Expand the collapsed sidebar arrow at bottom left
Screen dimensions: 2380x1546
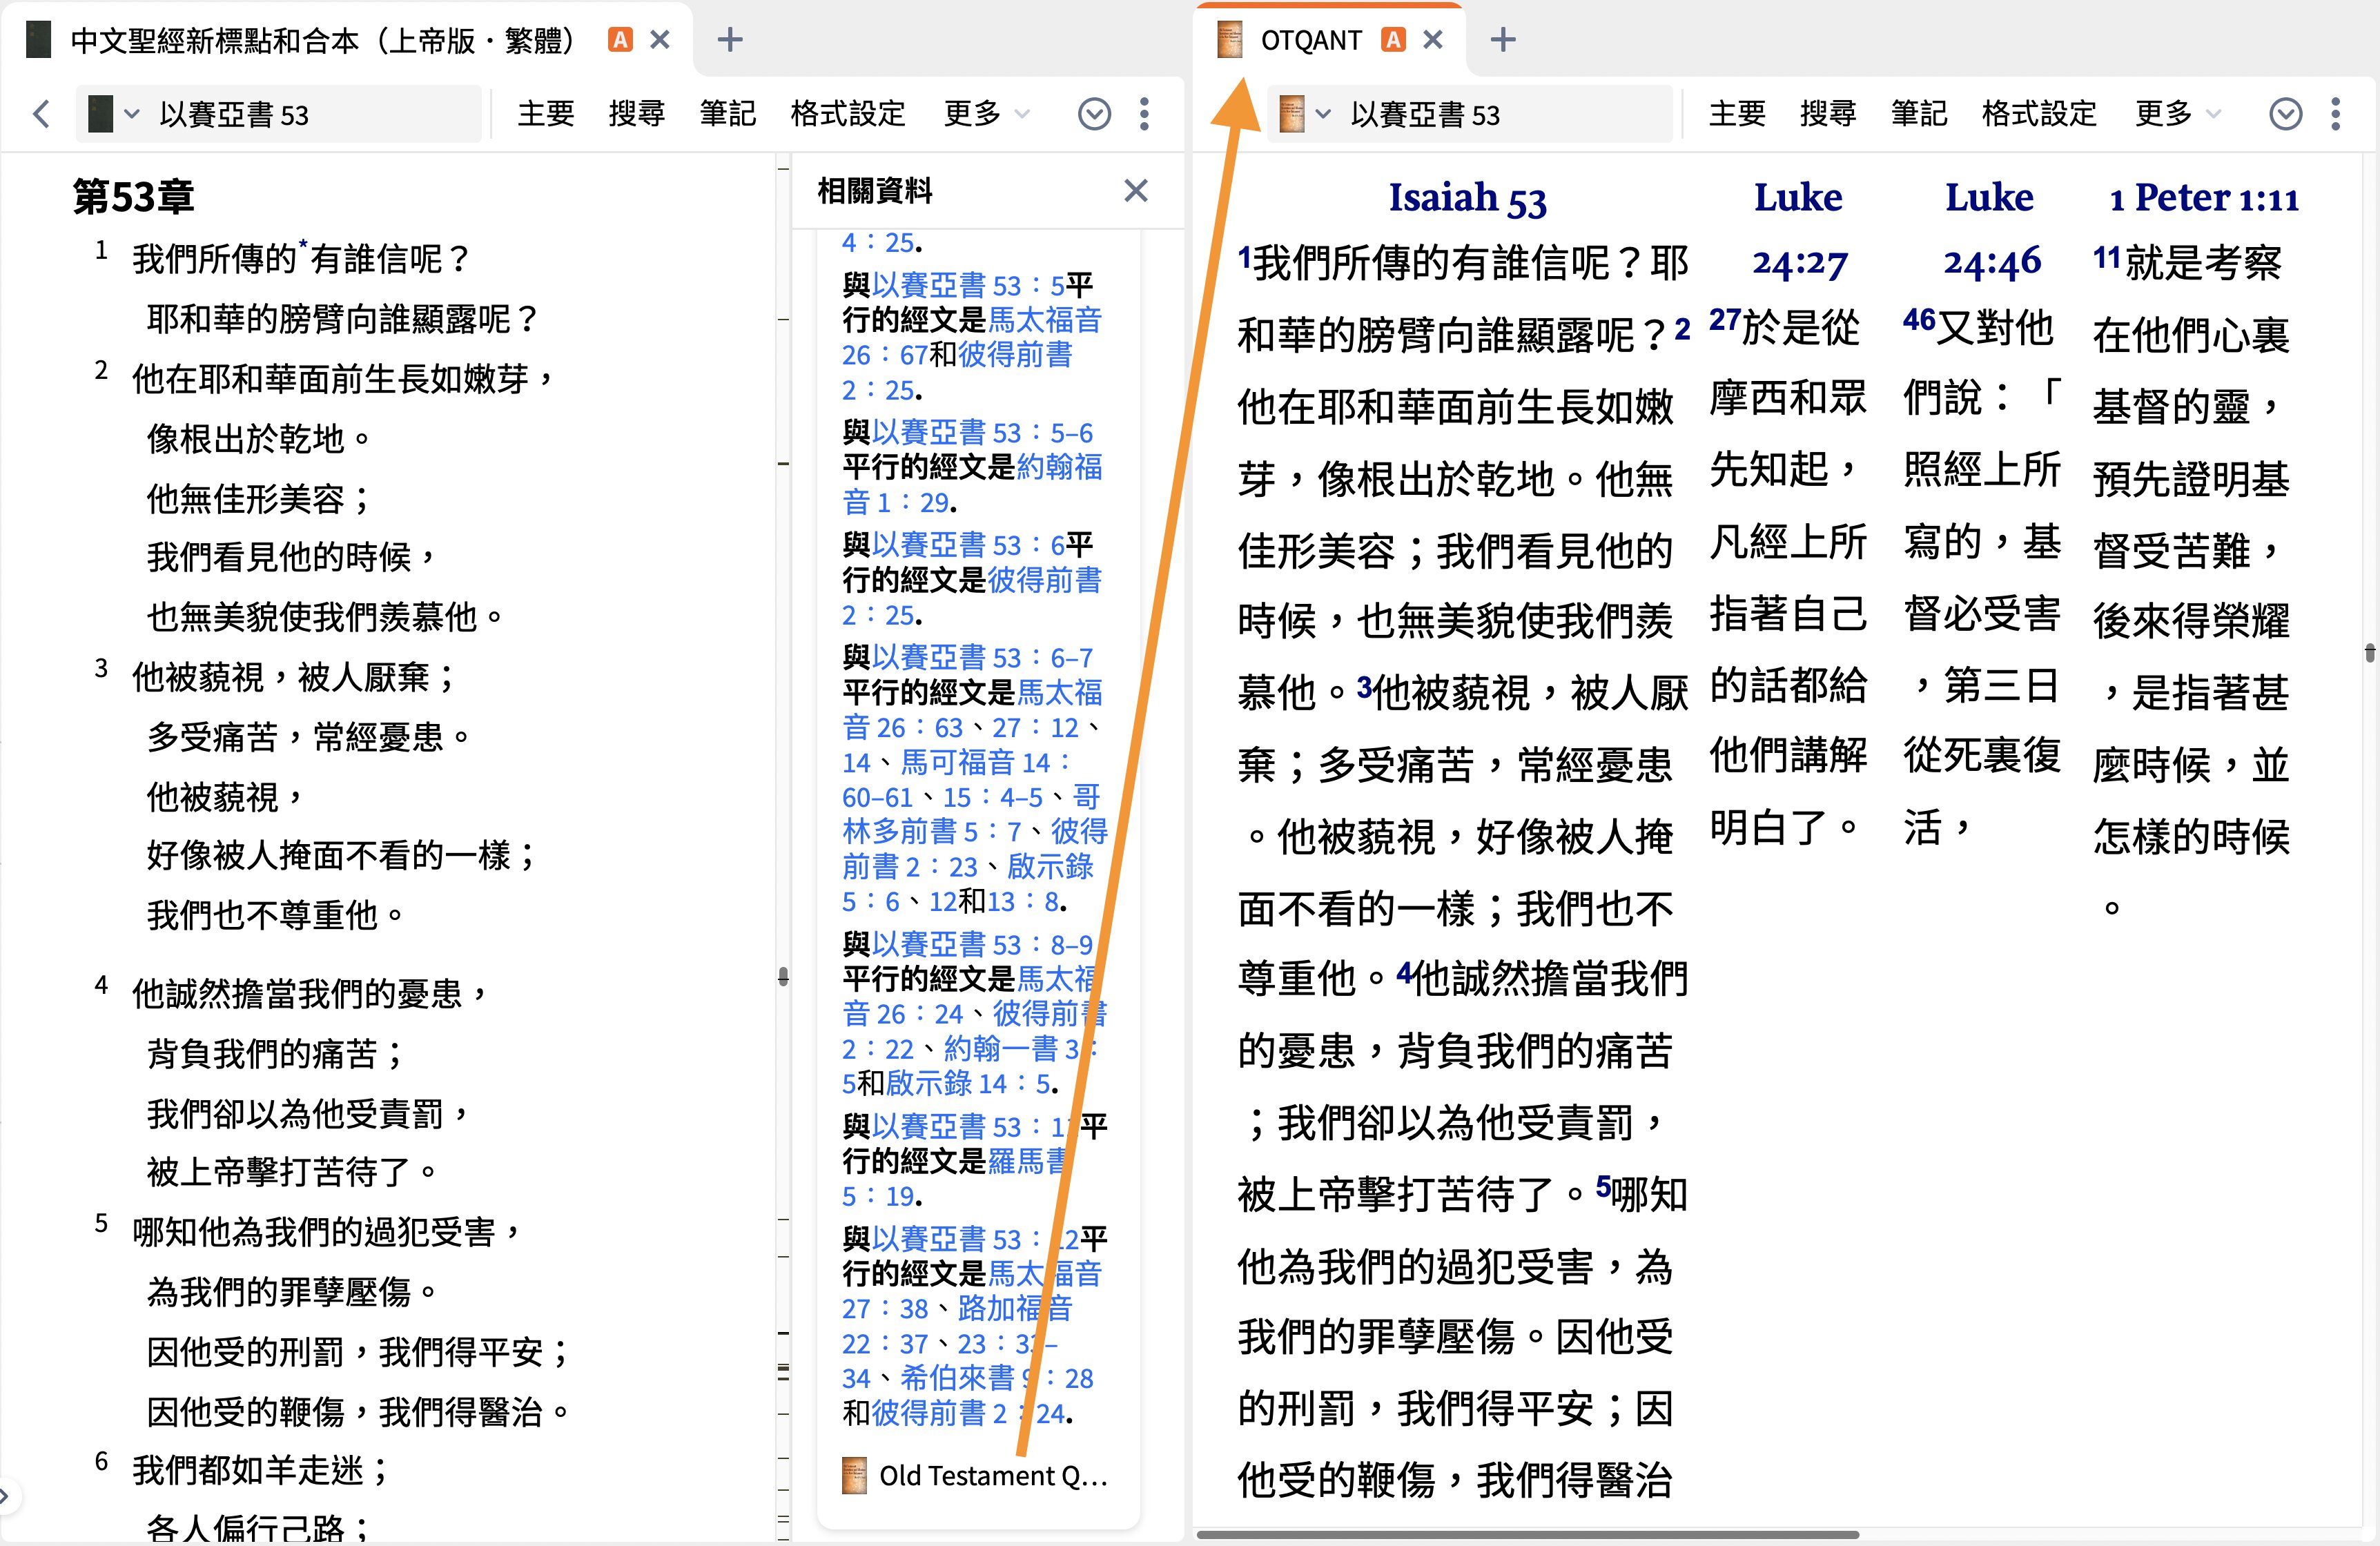(5, 1496)
